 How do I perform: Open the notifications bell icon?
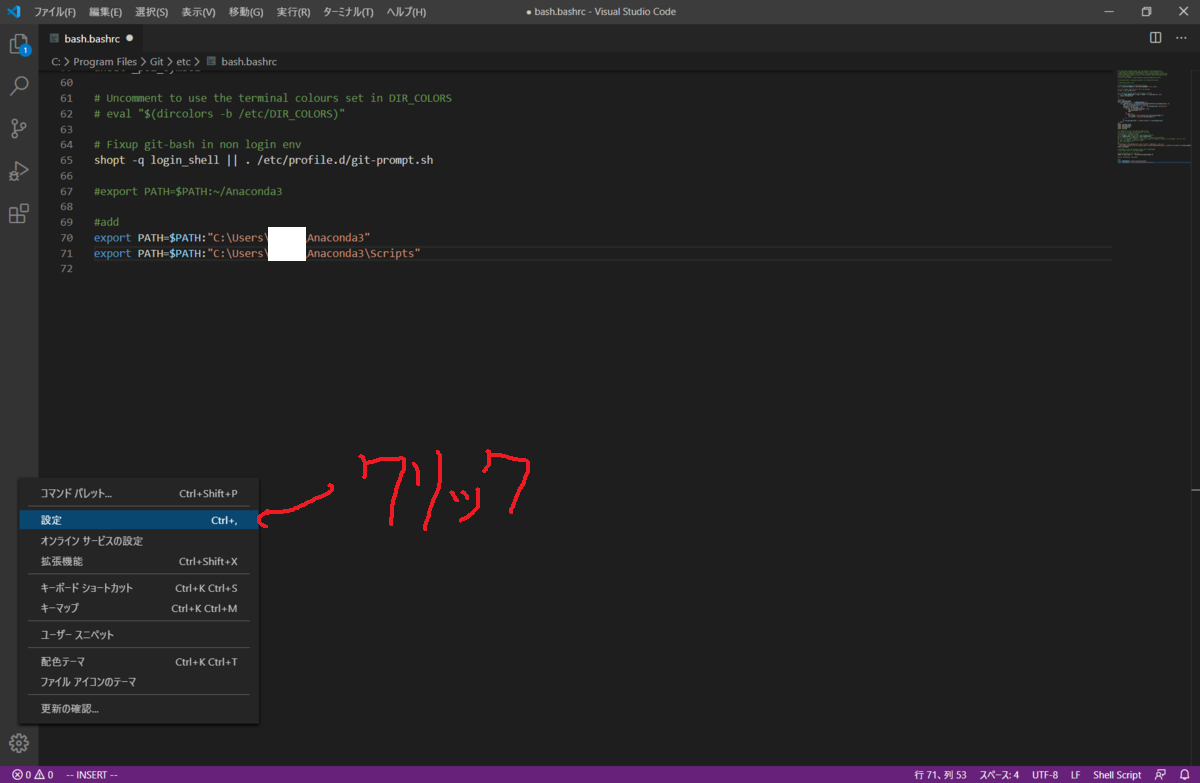point(1184,775)
